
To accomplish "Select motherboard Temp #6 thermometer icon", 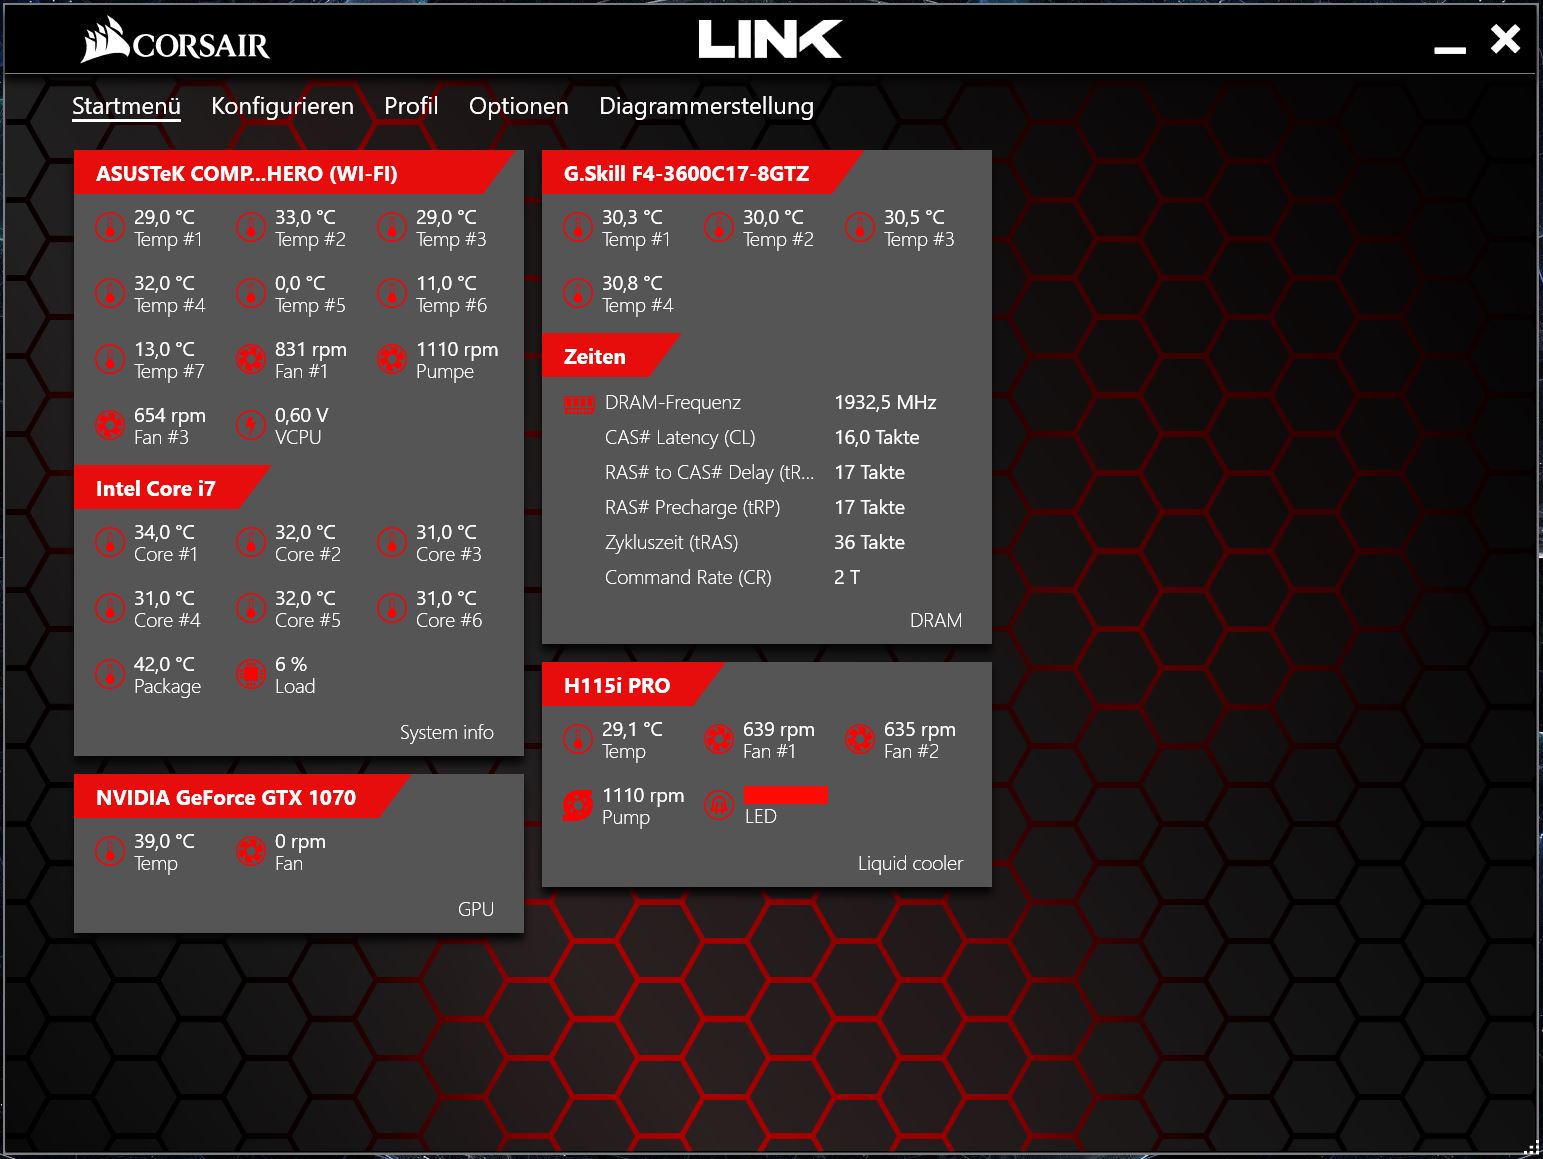I will 391,293.
